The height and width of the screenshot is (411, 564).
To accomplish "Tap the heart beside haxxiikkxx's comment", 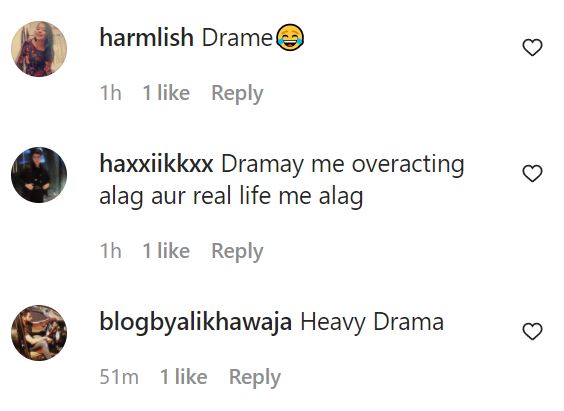I will tap(532, 173).
